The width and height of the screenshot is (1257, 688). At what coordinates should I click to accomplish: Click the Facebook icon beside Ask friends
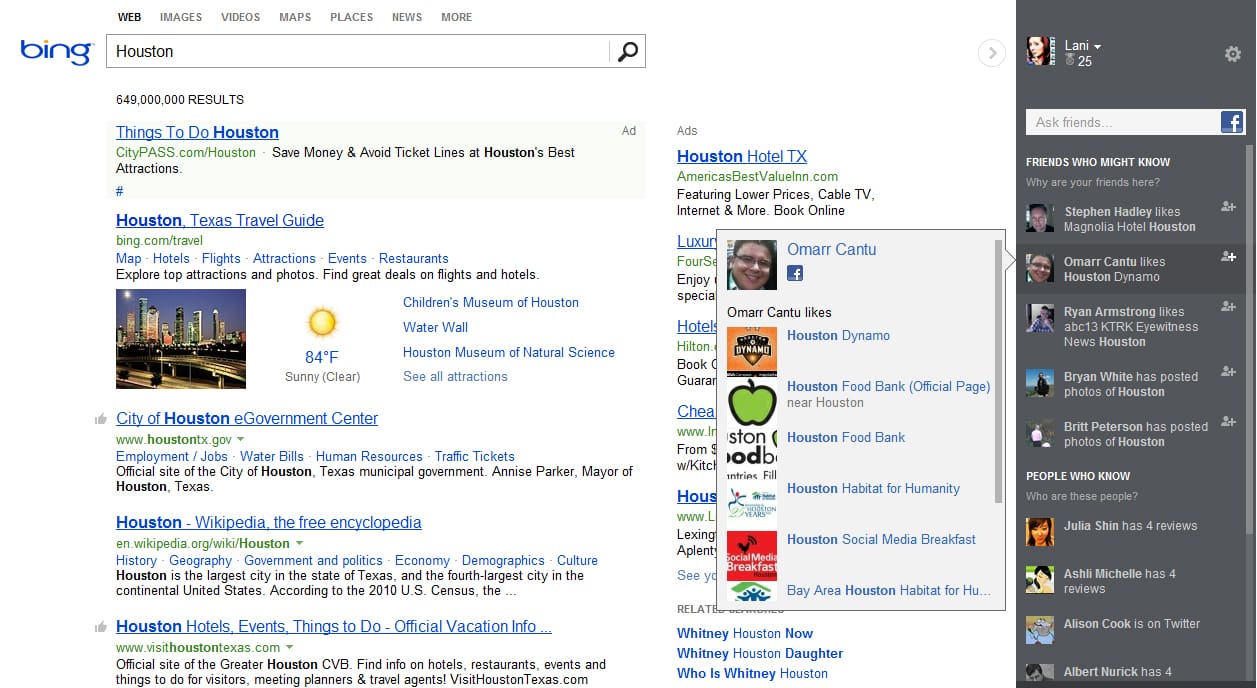[1232, 122]
